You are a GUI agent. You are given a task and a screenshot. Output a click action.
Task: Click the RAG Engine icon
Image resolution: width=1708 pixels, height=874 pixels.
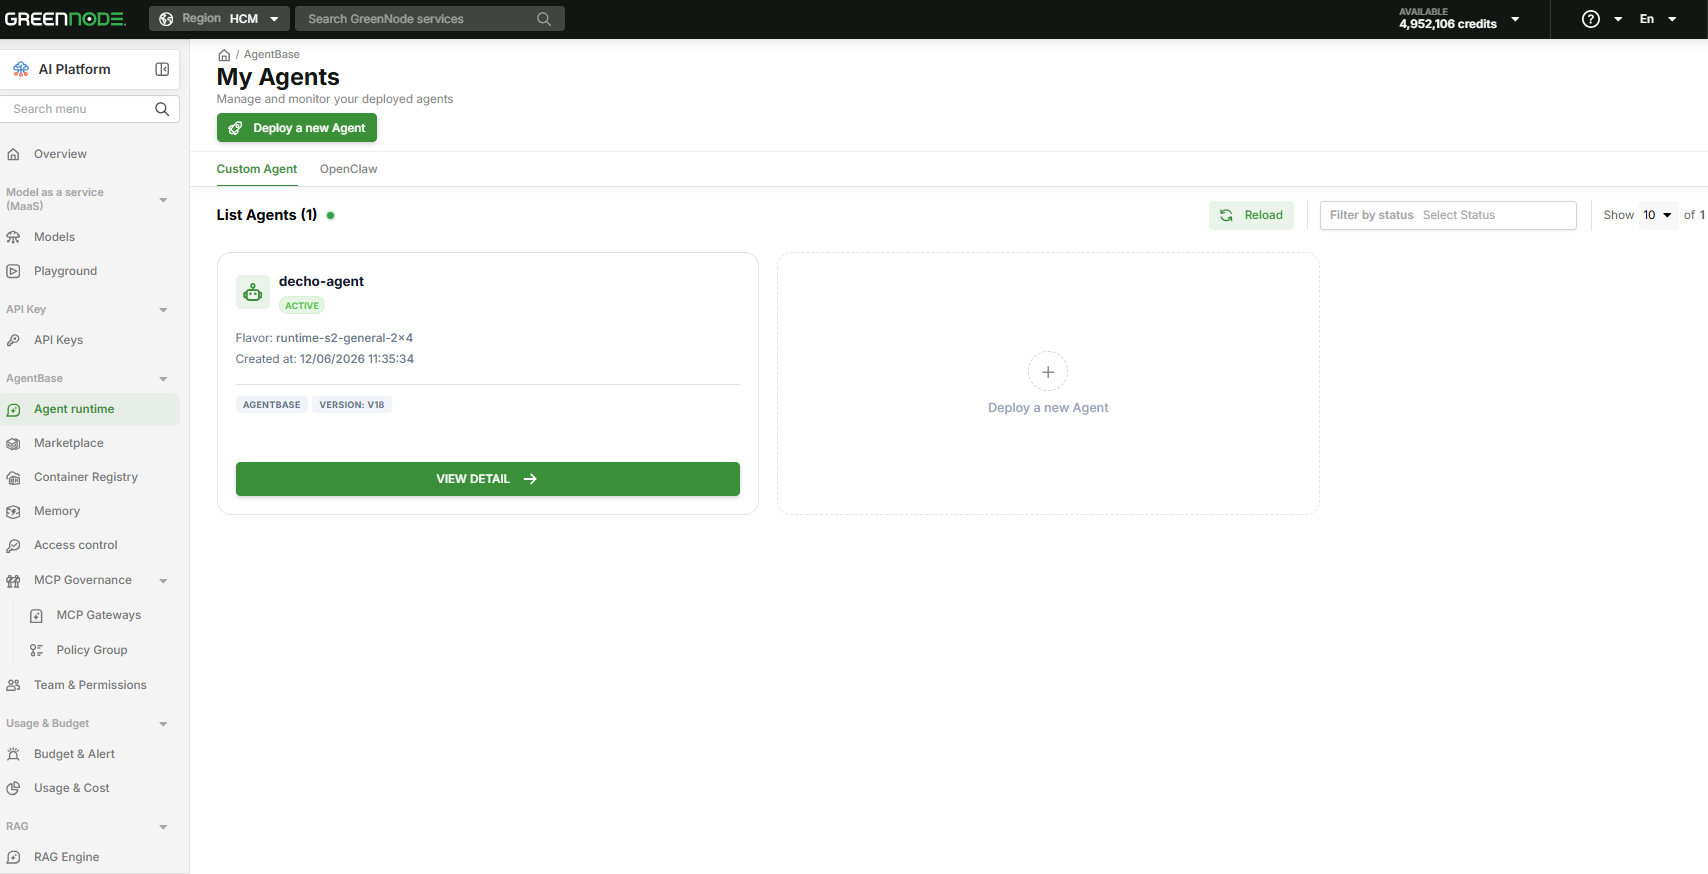click(x=13, y=857)
